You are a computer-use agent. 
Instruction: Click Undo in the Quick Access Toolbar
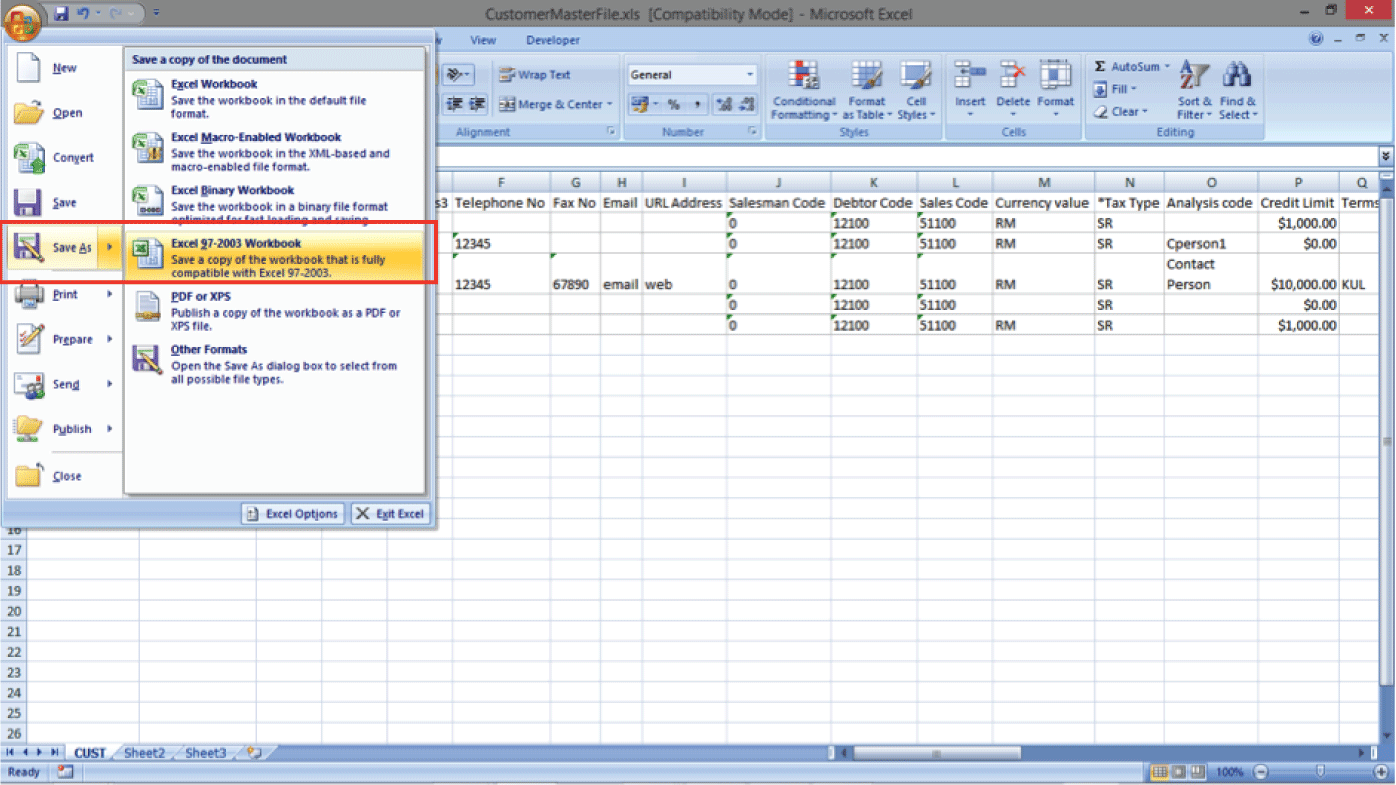point(84,14)
